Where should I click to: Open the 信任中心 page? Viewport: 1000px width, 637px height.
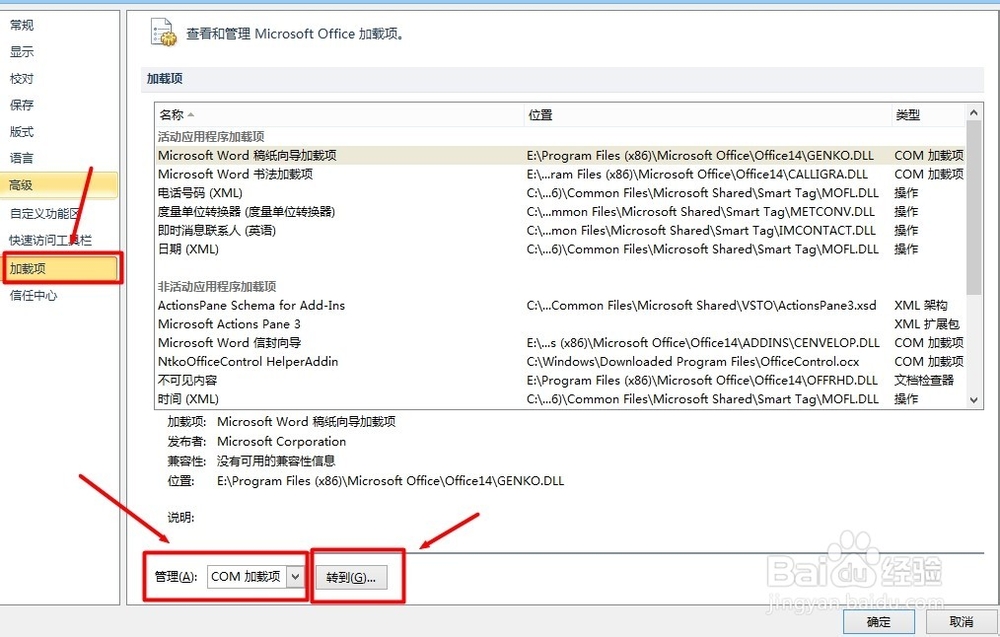(x=33, y=295)
